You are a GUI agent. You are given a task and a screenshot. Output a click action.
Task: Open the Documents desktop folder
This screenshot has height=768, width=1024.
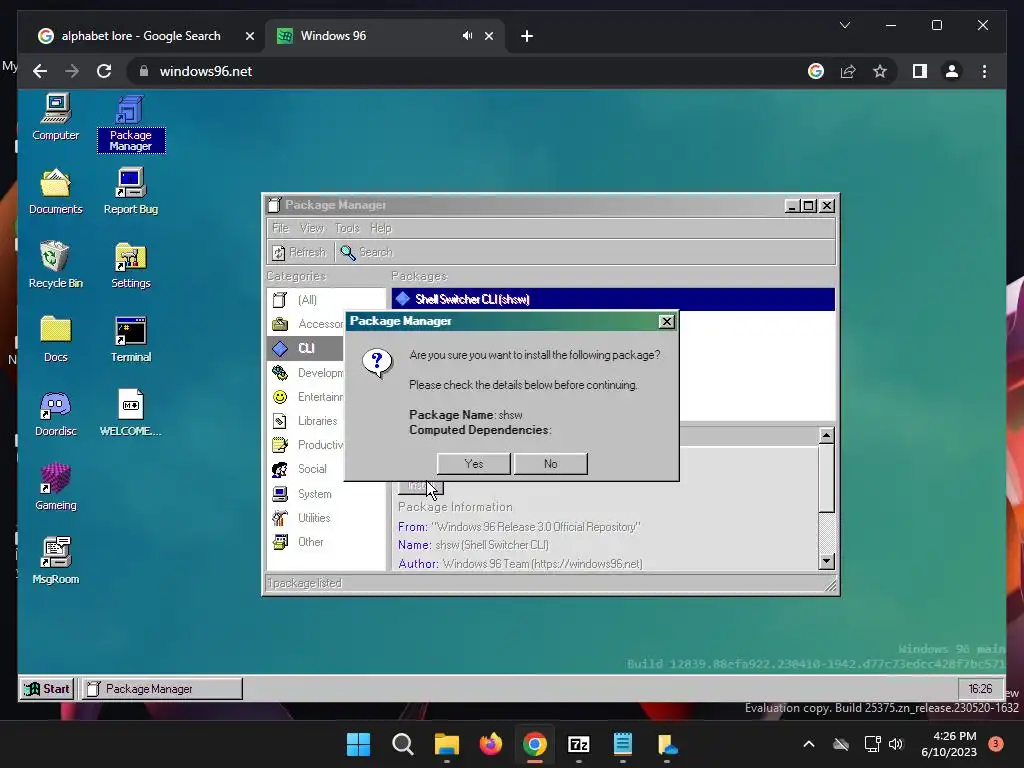(56, 192)
